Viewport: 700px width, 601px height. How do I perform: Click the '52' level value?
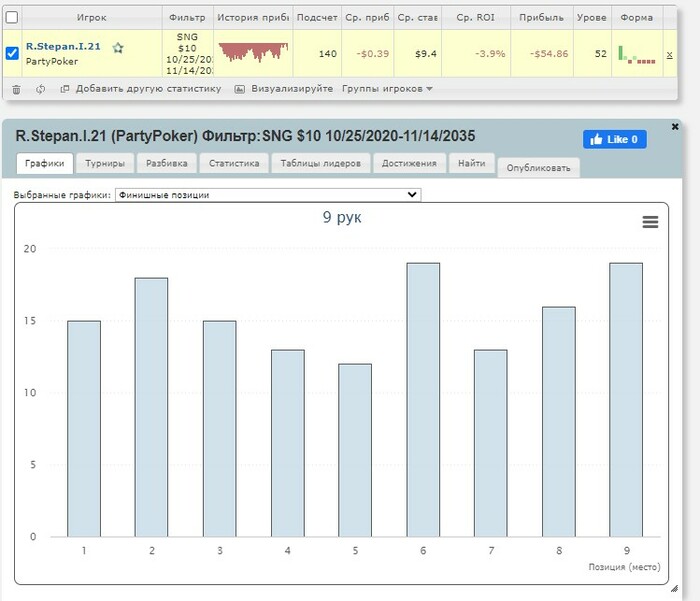pos(601,54)
